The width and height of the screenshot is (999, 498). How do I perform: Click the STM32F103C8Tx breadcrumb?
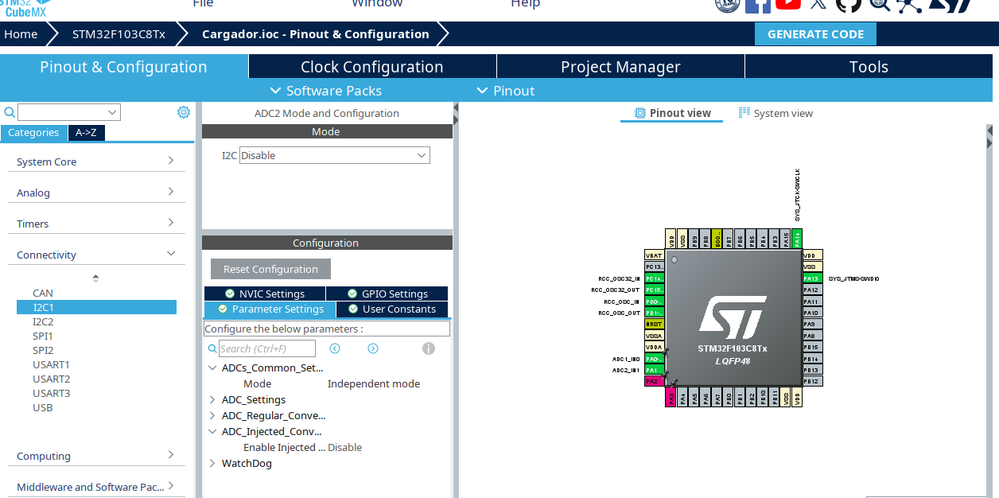(x=119, y=34)
